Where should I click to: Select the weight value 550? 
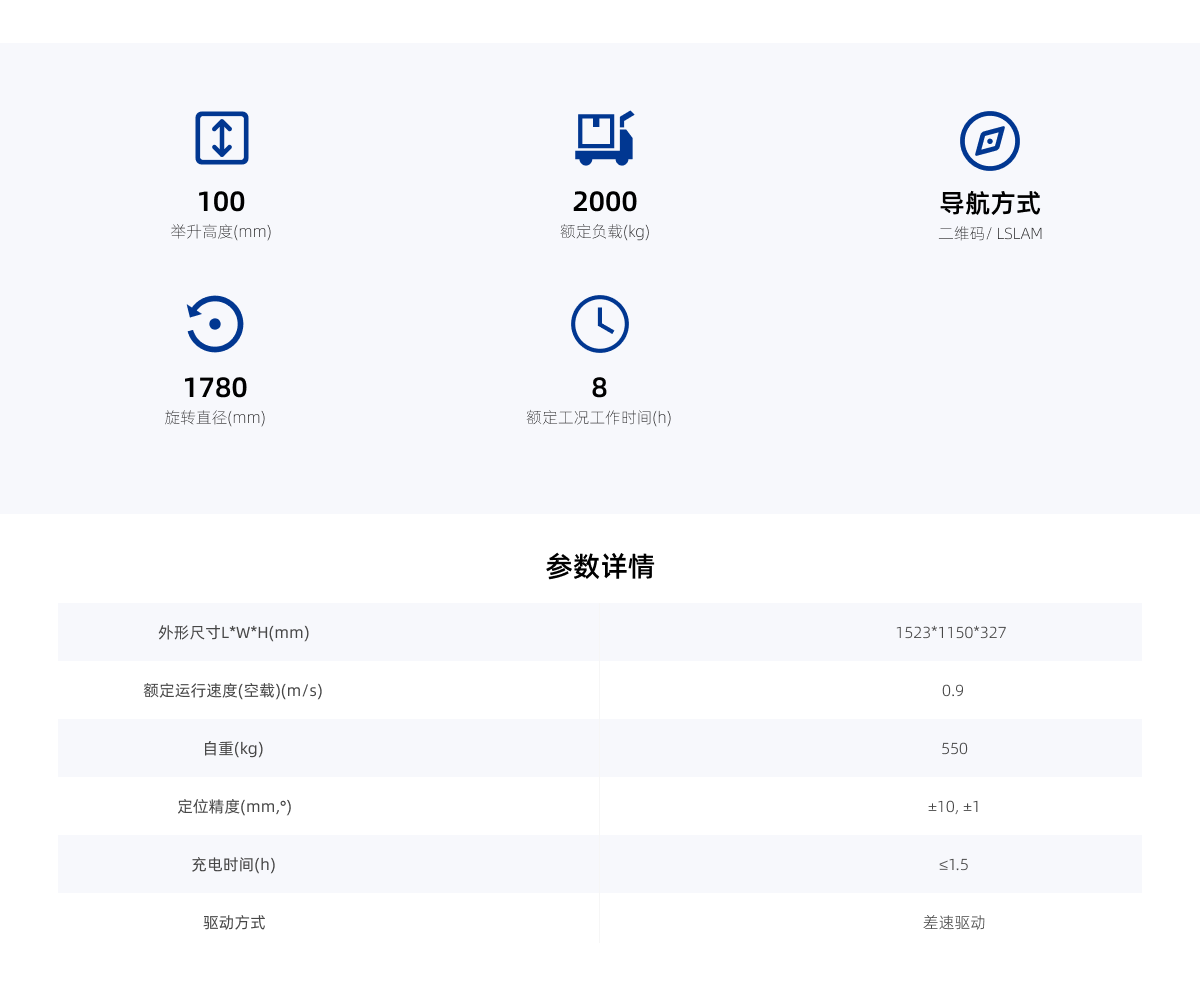click(x=954, y=748)
